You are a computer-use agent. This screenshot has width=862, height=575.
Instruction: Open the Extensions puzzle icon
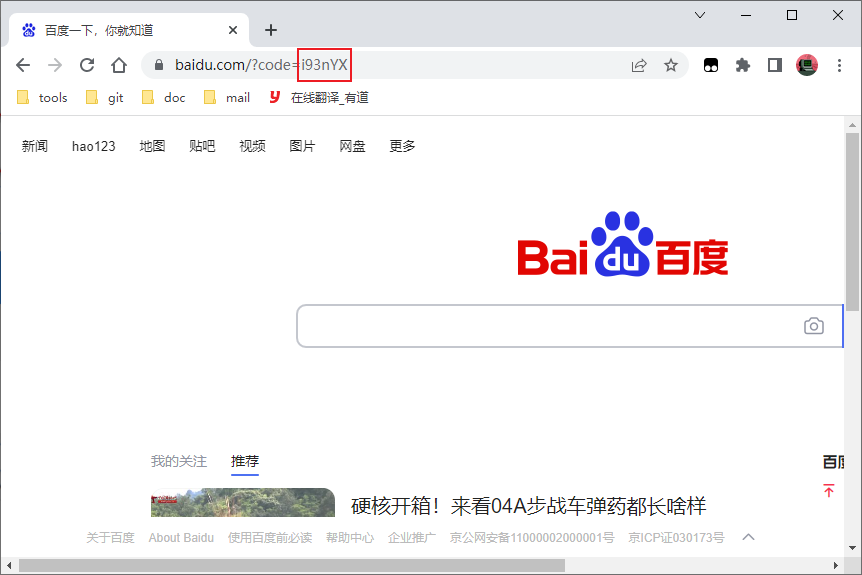[x=743, y=65]
